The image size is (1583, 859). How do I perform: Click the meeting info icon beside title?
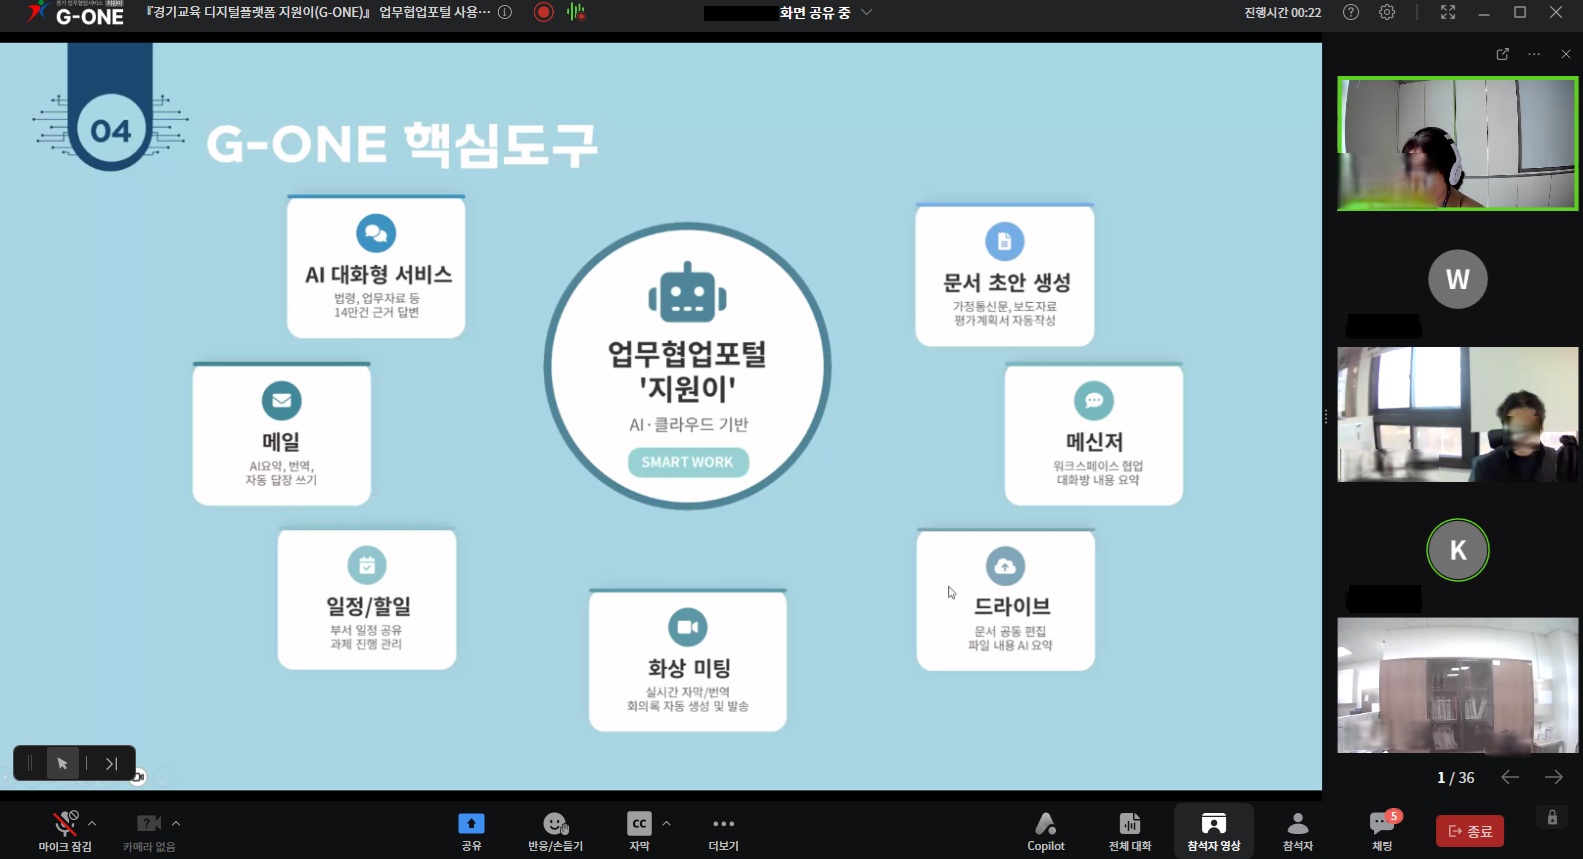coord(505,13)
